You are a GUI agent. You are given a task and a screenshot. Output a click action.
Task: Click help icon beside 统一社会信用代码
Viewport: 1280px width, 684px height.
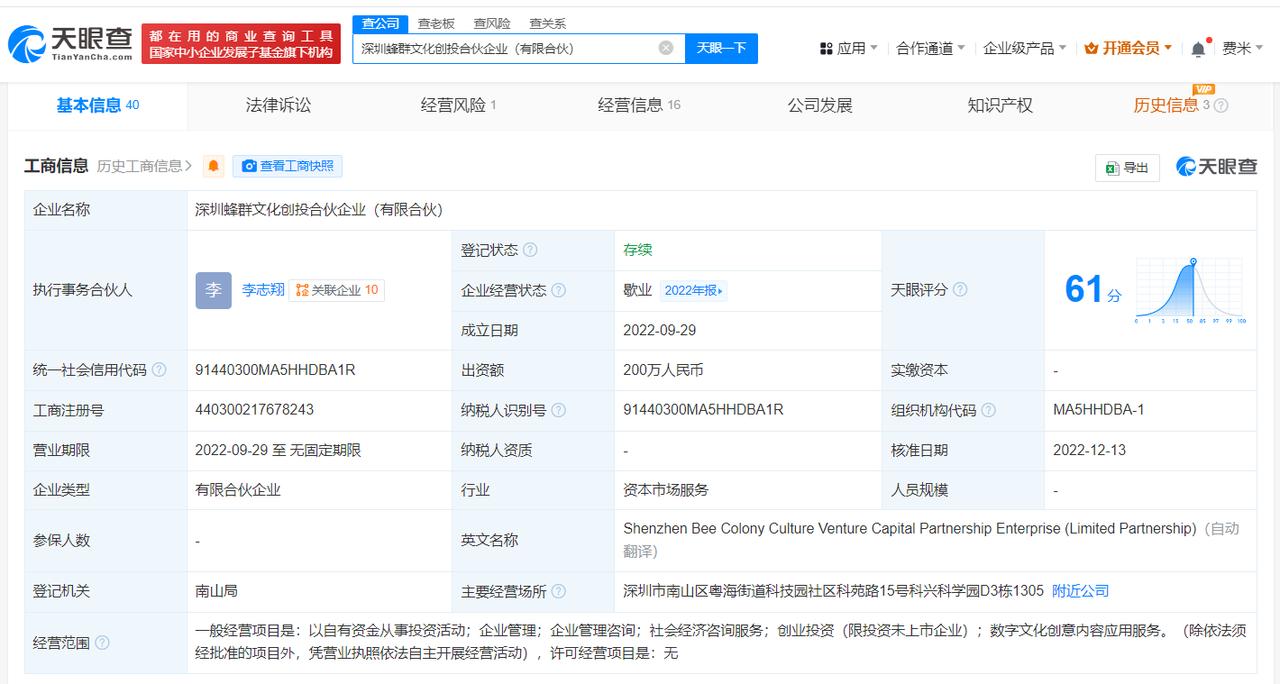159,370
